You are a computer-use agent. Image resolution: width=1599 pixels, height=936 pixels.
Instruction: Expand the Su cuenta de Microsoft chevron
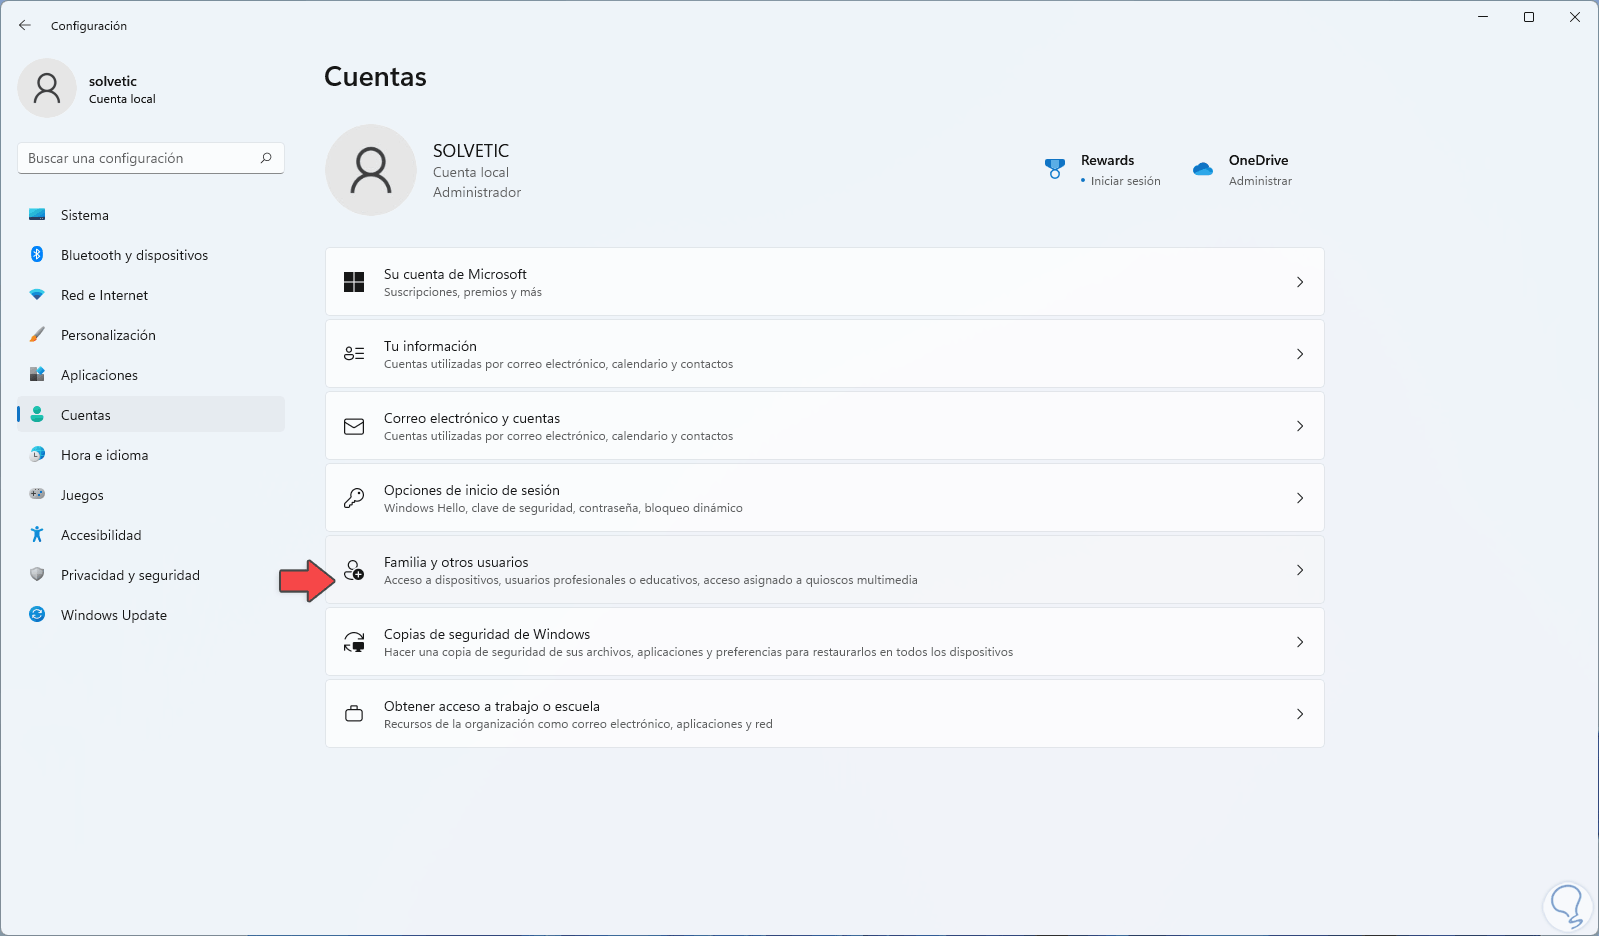pyautogui.click(x=1300, y=282)
